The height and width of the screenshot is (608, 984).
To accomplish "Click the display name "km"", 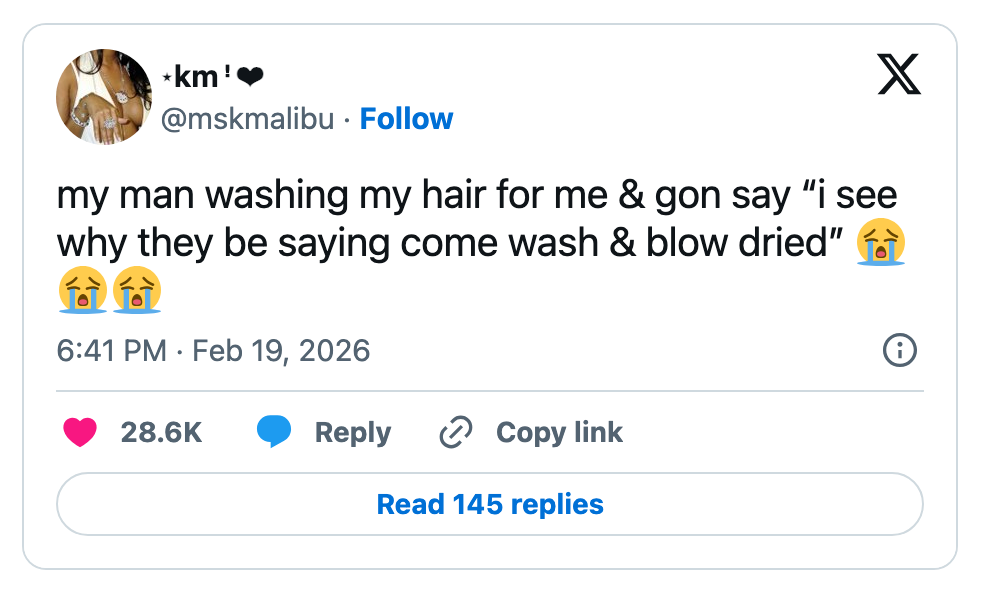I will pos(195,77).
